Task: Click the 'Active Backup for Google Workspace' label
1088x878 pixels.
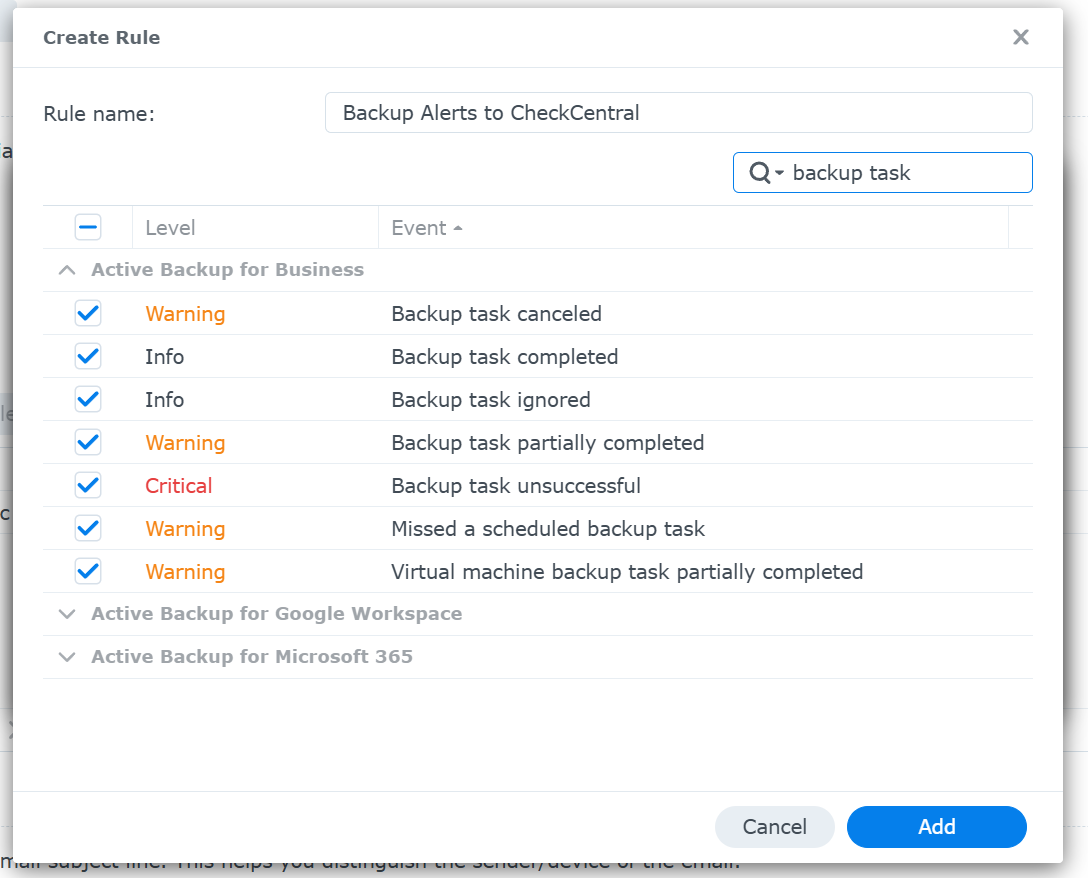Action: click(276, 614)
